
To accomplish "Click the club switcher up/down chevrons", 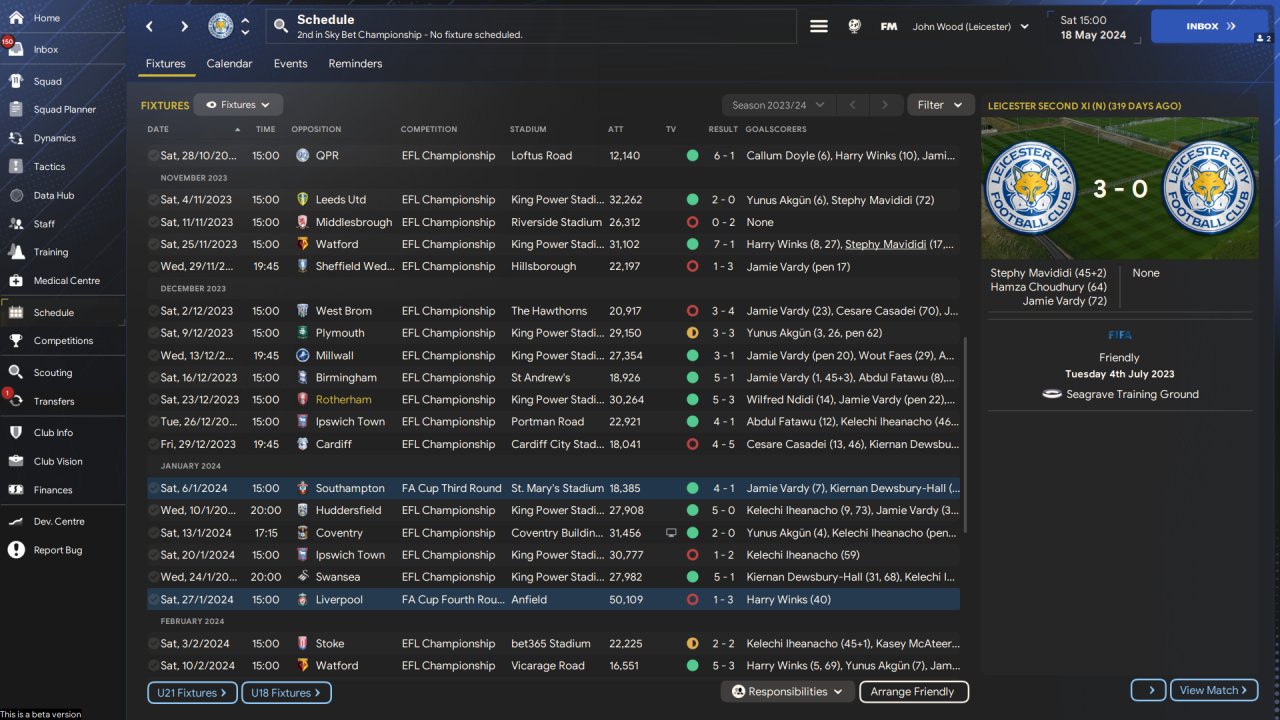I will [x=246, y=26].
